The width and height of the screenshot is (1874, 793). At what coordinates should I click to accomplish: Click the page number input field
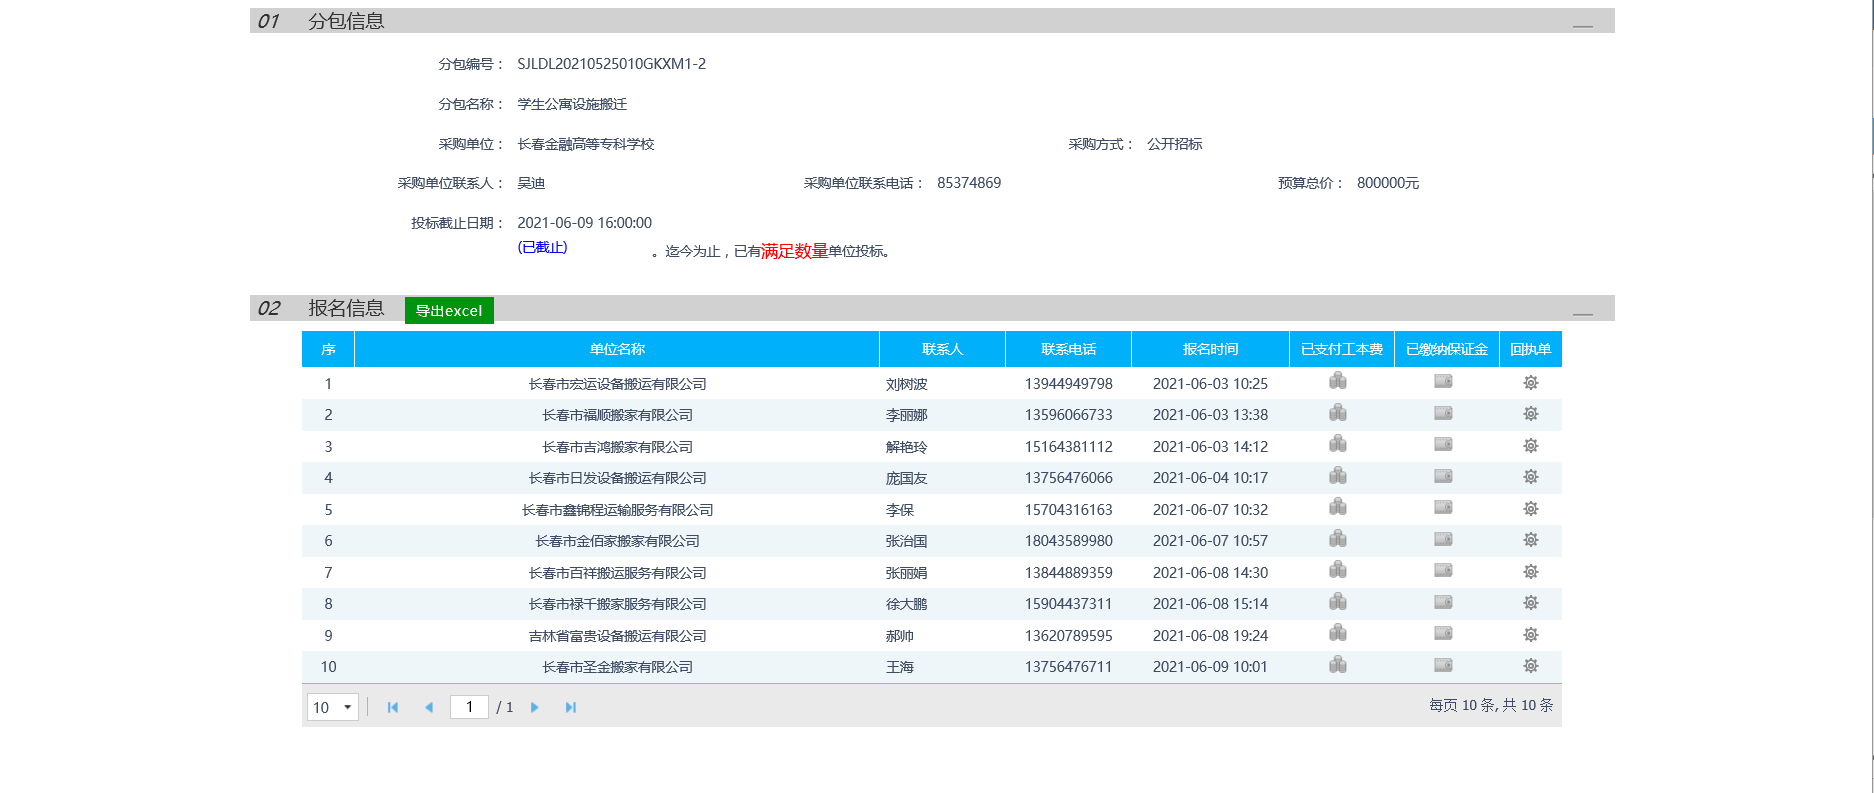pos(469,707)
